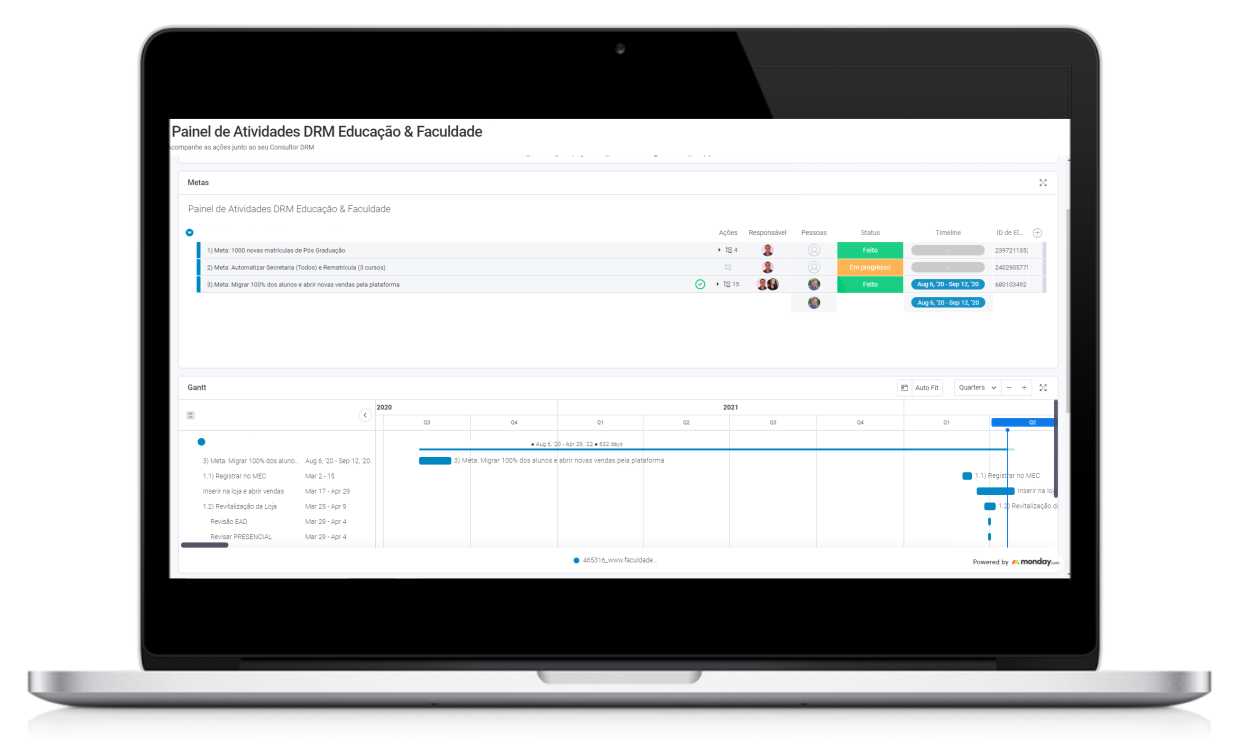Open the subitems icon on the 'Automatizar Secretaria' row
Viewport: 1240px width, 744px height.
[728, 267]
